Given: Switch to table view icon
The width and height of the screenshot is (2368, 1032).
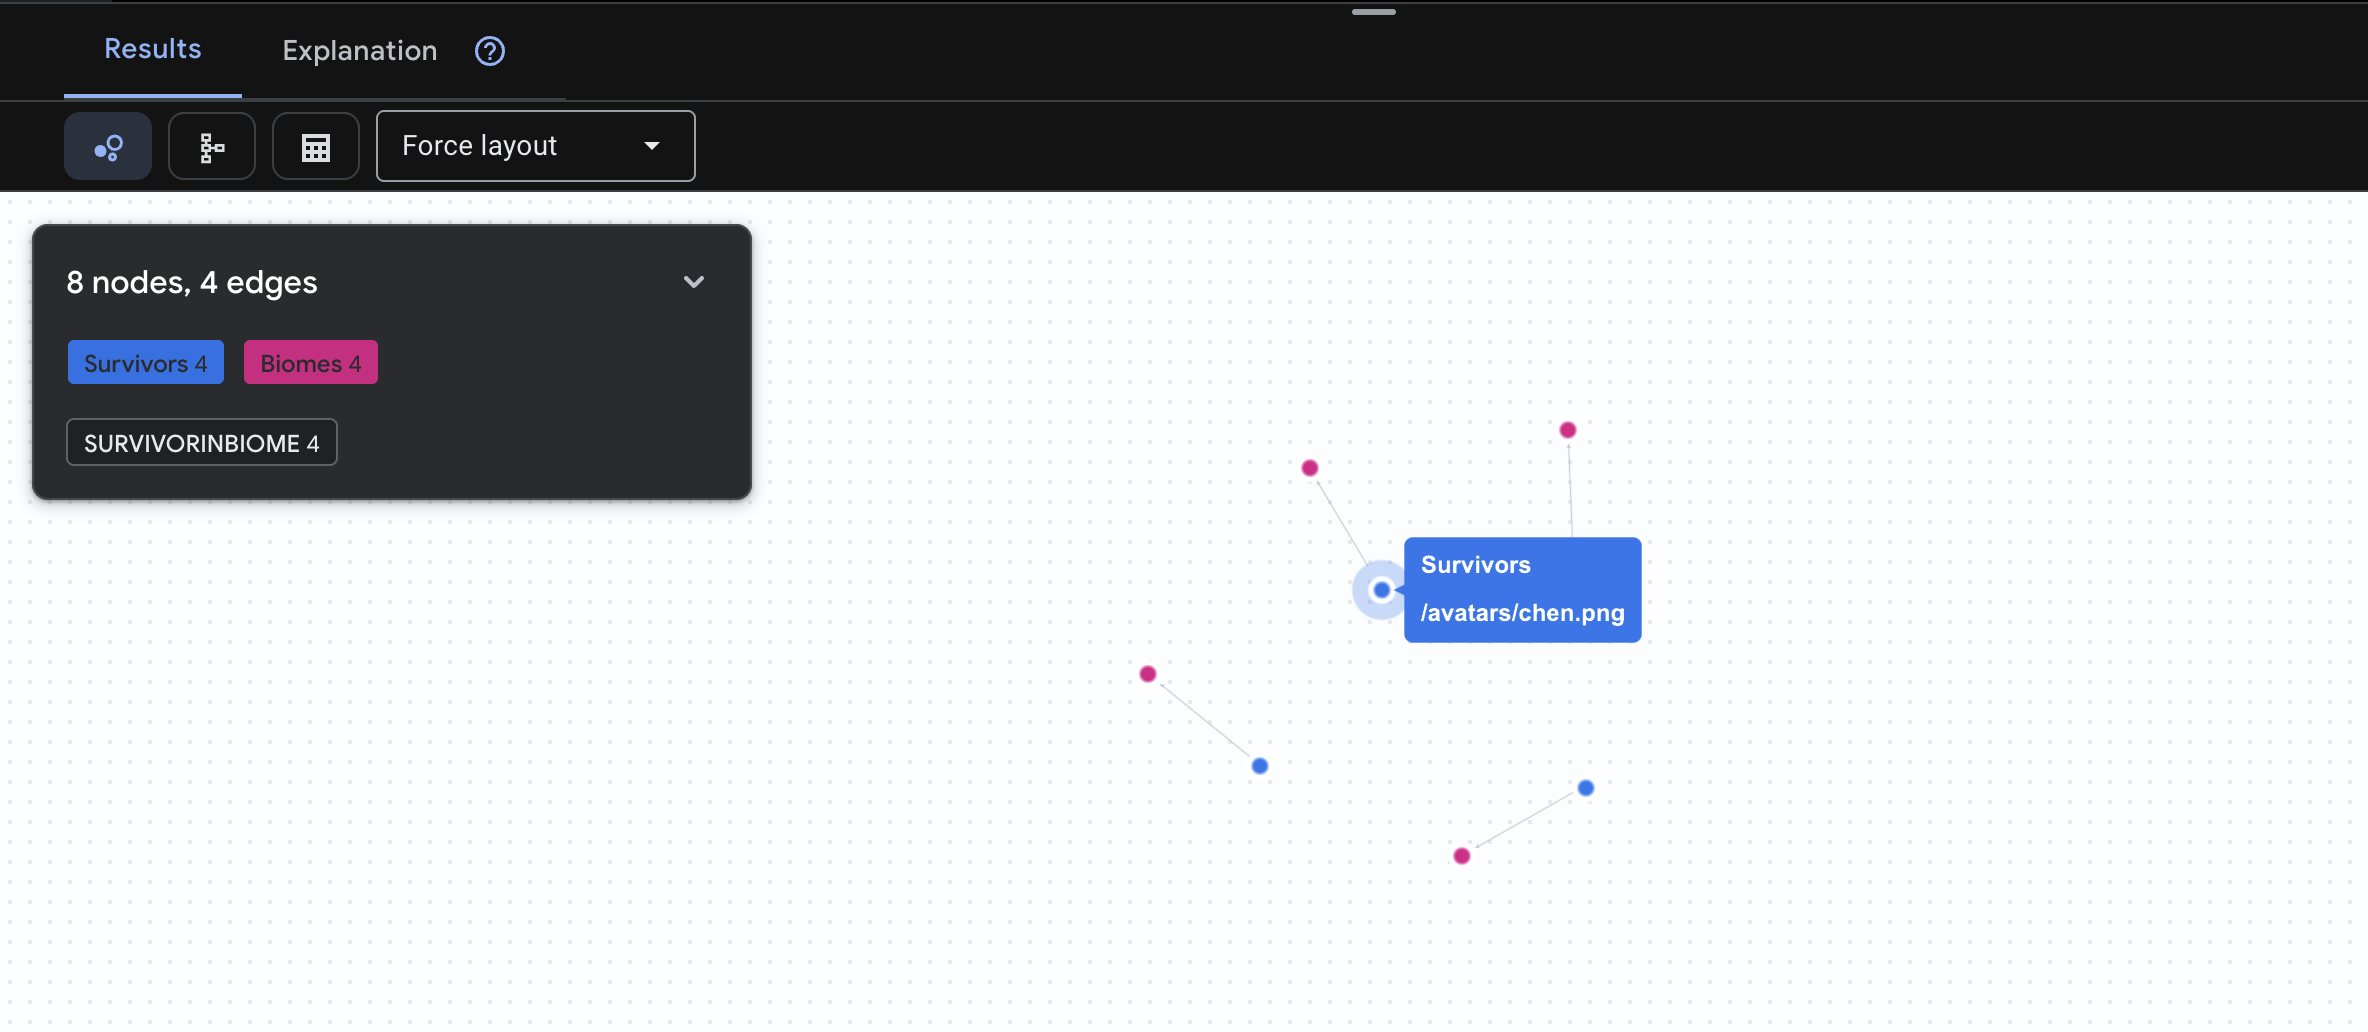Looking at the screenshot, I should [x=316, y=147].
